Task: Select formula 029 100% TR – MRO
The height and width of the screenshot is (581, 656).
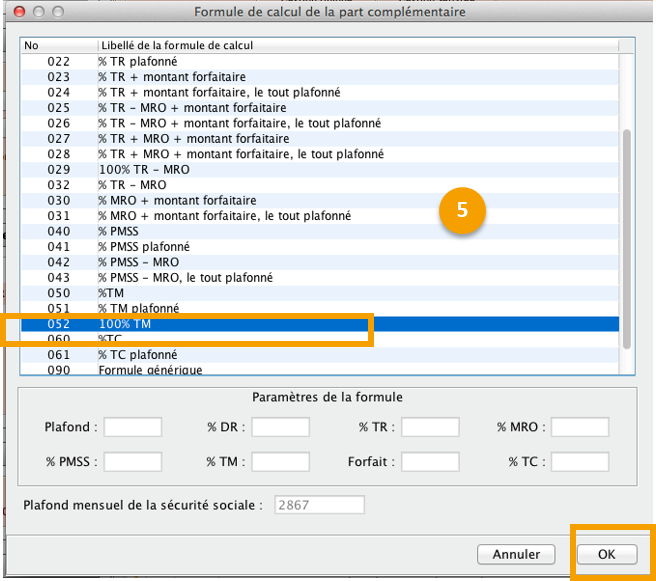Action: click(300, 170)
